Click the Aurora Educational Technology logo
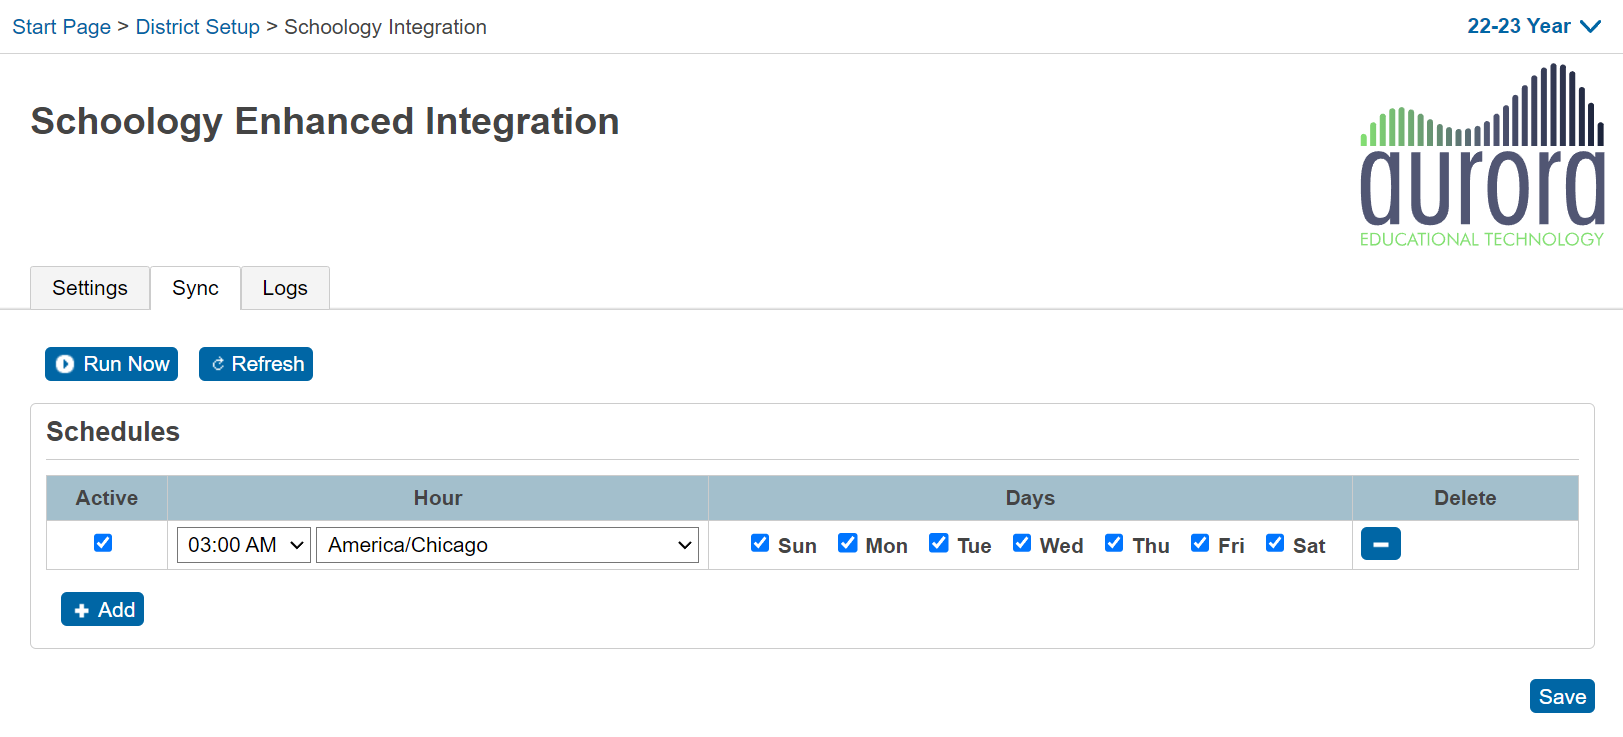Screen dimensions: 1623x737 pos(1481,157)
